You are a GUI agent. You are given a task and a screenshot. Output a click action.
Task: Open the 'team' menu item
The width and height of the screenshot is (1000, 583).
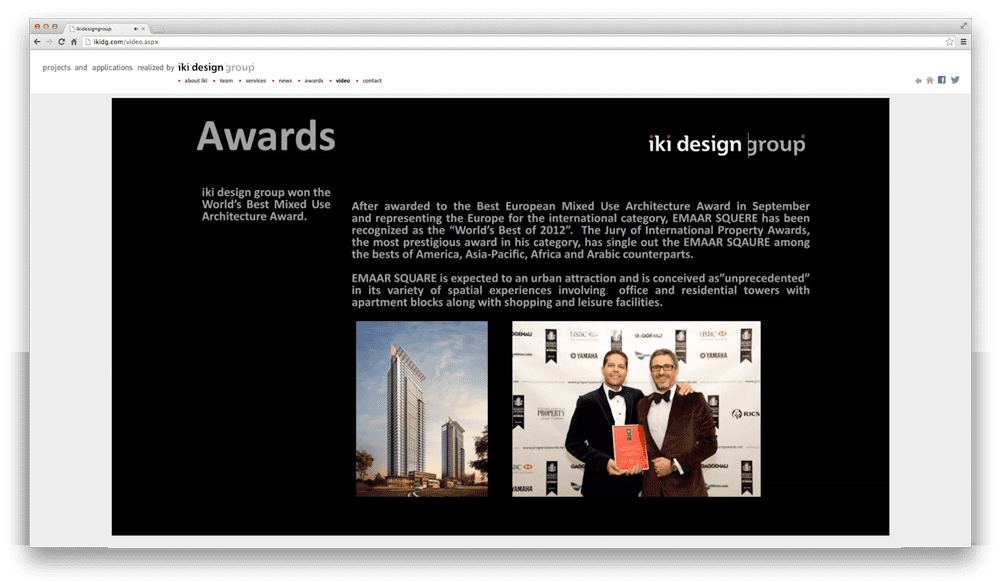(226, 81)
